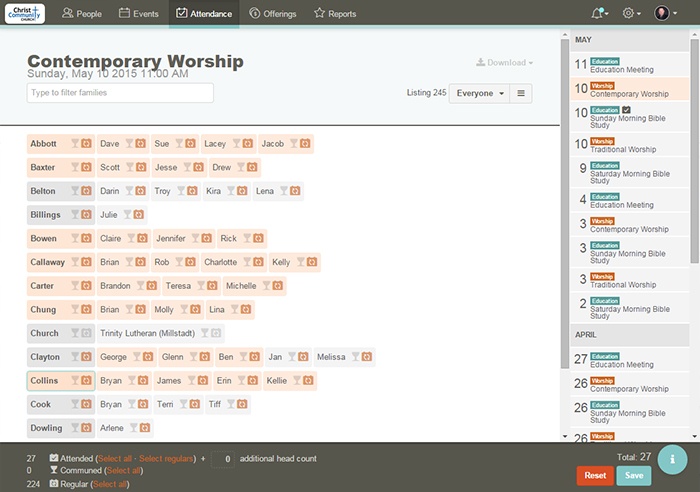Viewport: 700px width, 492px height.
Task: Expand the Everyone filter dropdown
Action: pos(479,93)
